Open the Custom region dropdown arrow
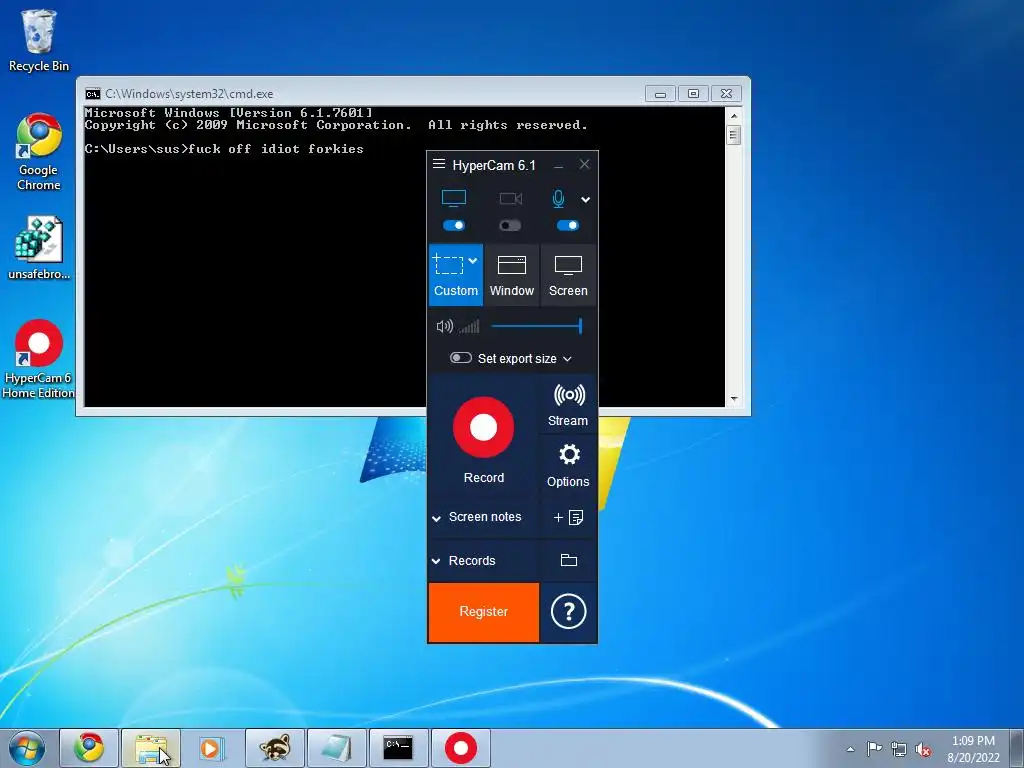This screenshot has width=1024, height=768. click(473, 260)
